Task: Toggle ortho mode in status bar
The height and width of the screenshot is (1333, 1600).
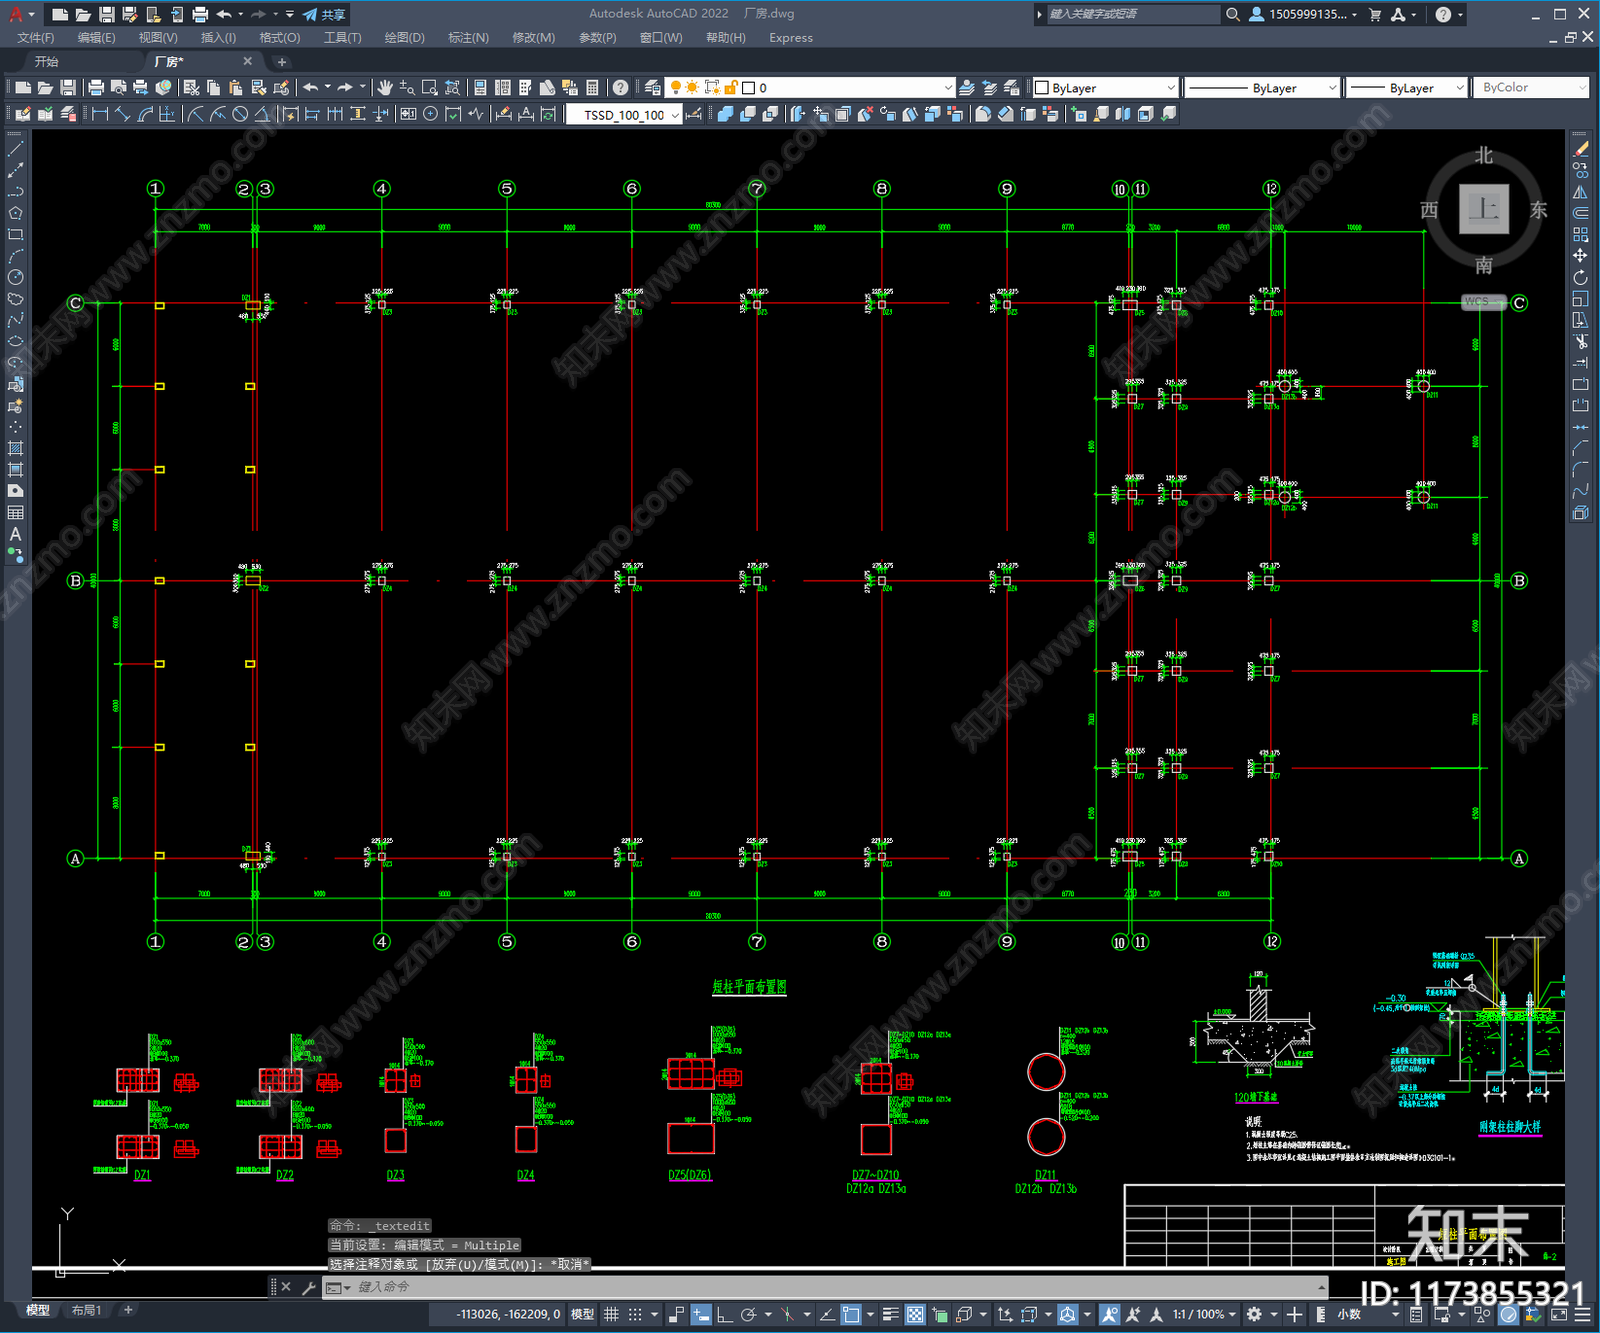Action: pyautogui.click(x=724, y=1314)
